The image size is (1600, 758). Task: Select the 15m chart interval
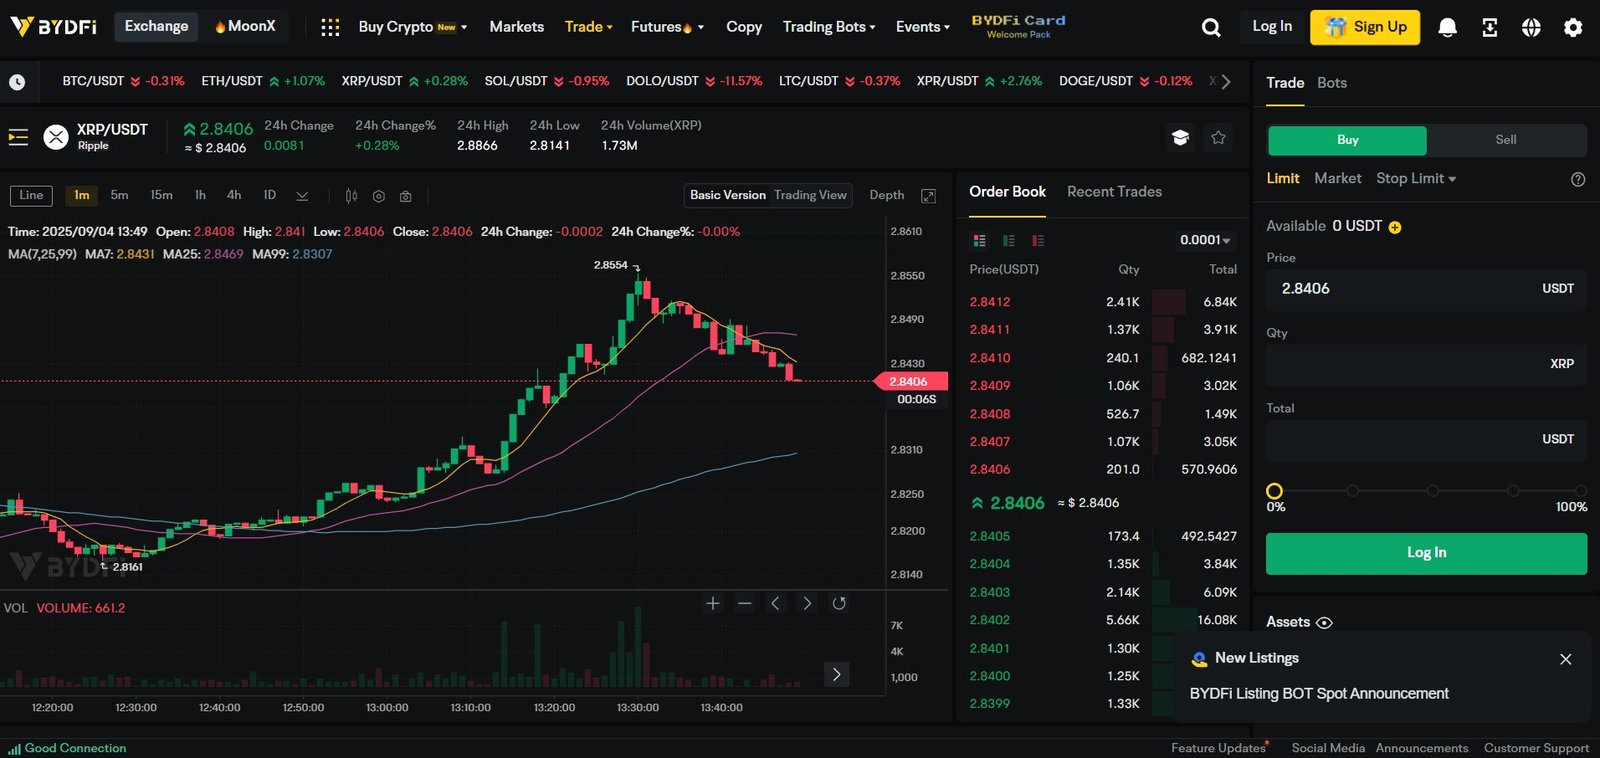161,195
